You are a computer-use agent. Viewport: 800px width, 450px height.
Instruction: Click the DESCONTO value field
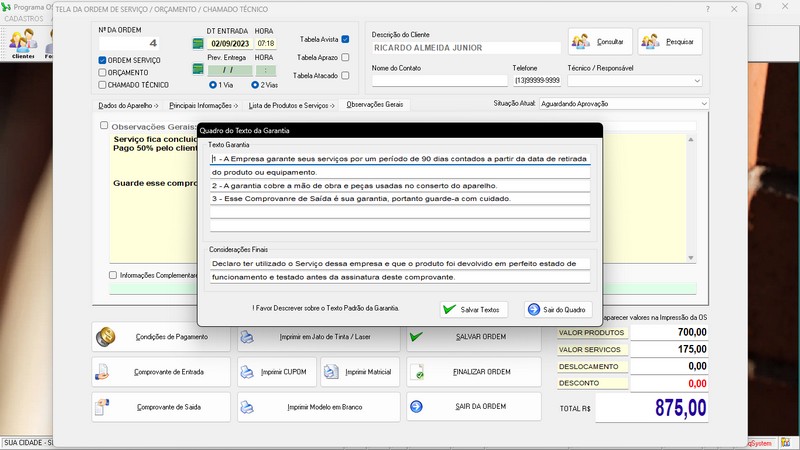[669, 384]
